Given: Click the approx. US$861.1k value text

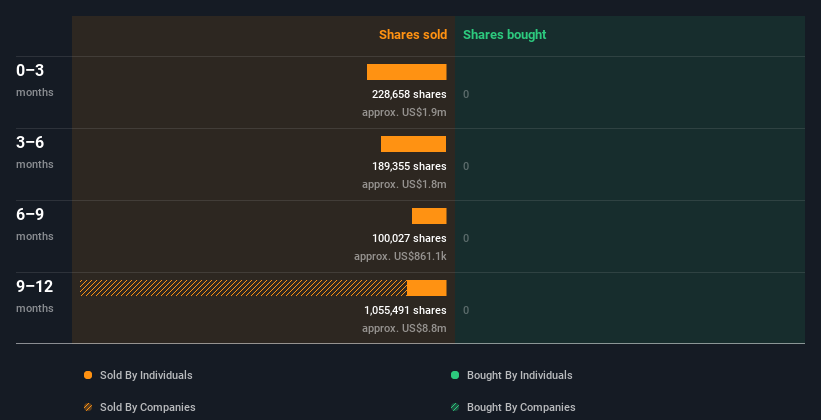Looking at the screenshot, I should [400, 256].
